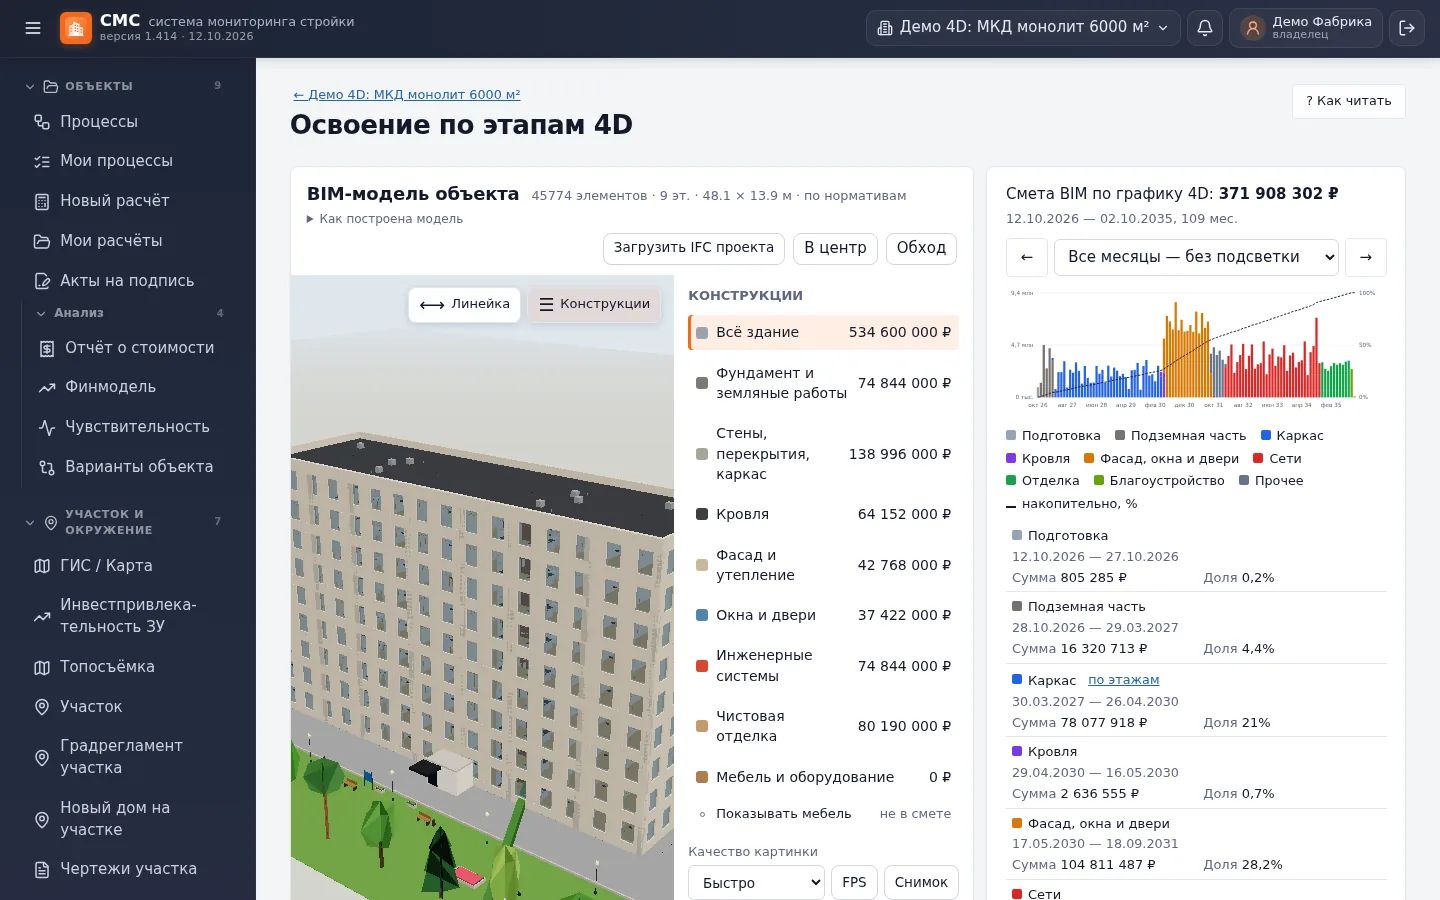The height and width of the screenshot is (900, 1440).
Task: Click the Отчёт о стоимости icon
Action: (x=47, y=348)
